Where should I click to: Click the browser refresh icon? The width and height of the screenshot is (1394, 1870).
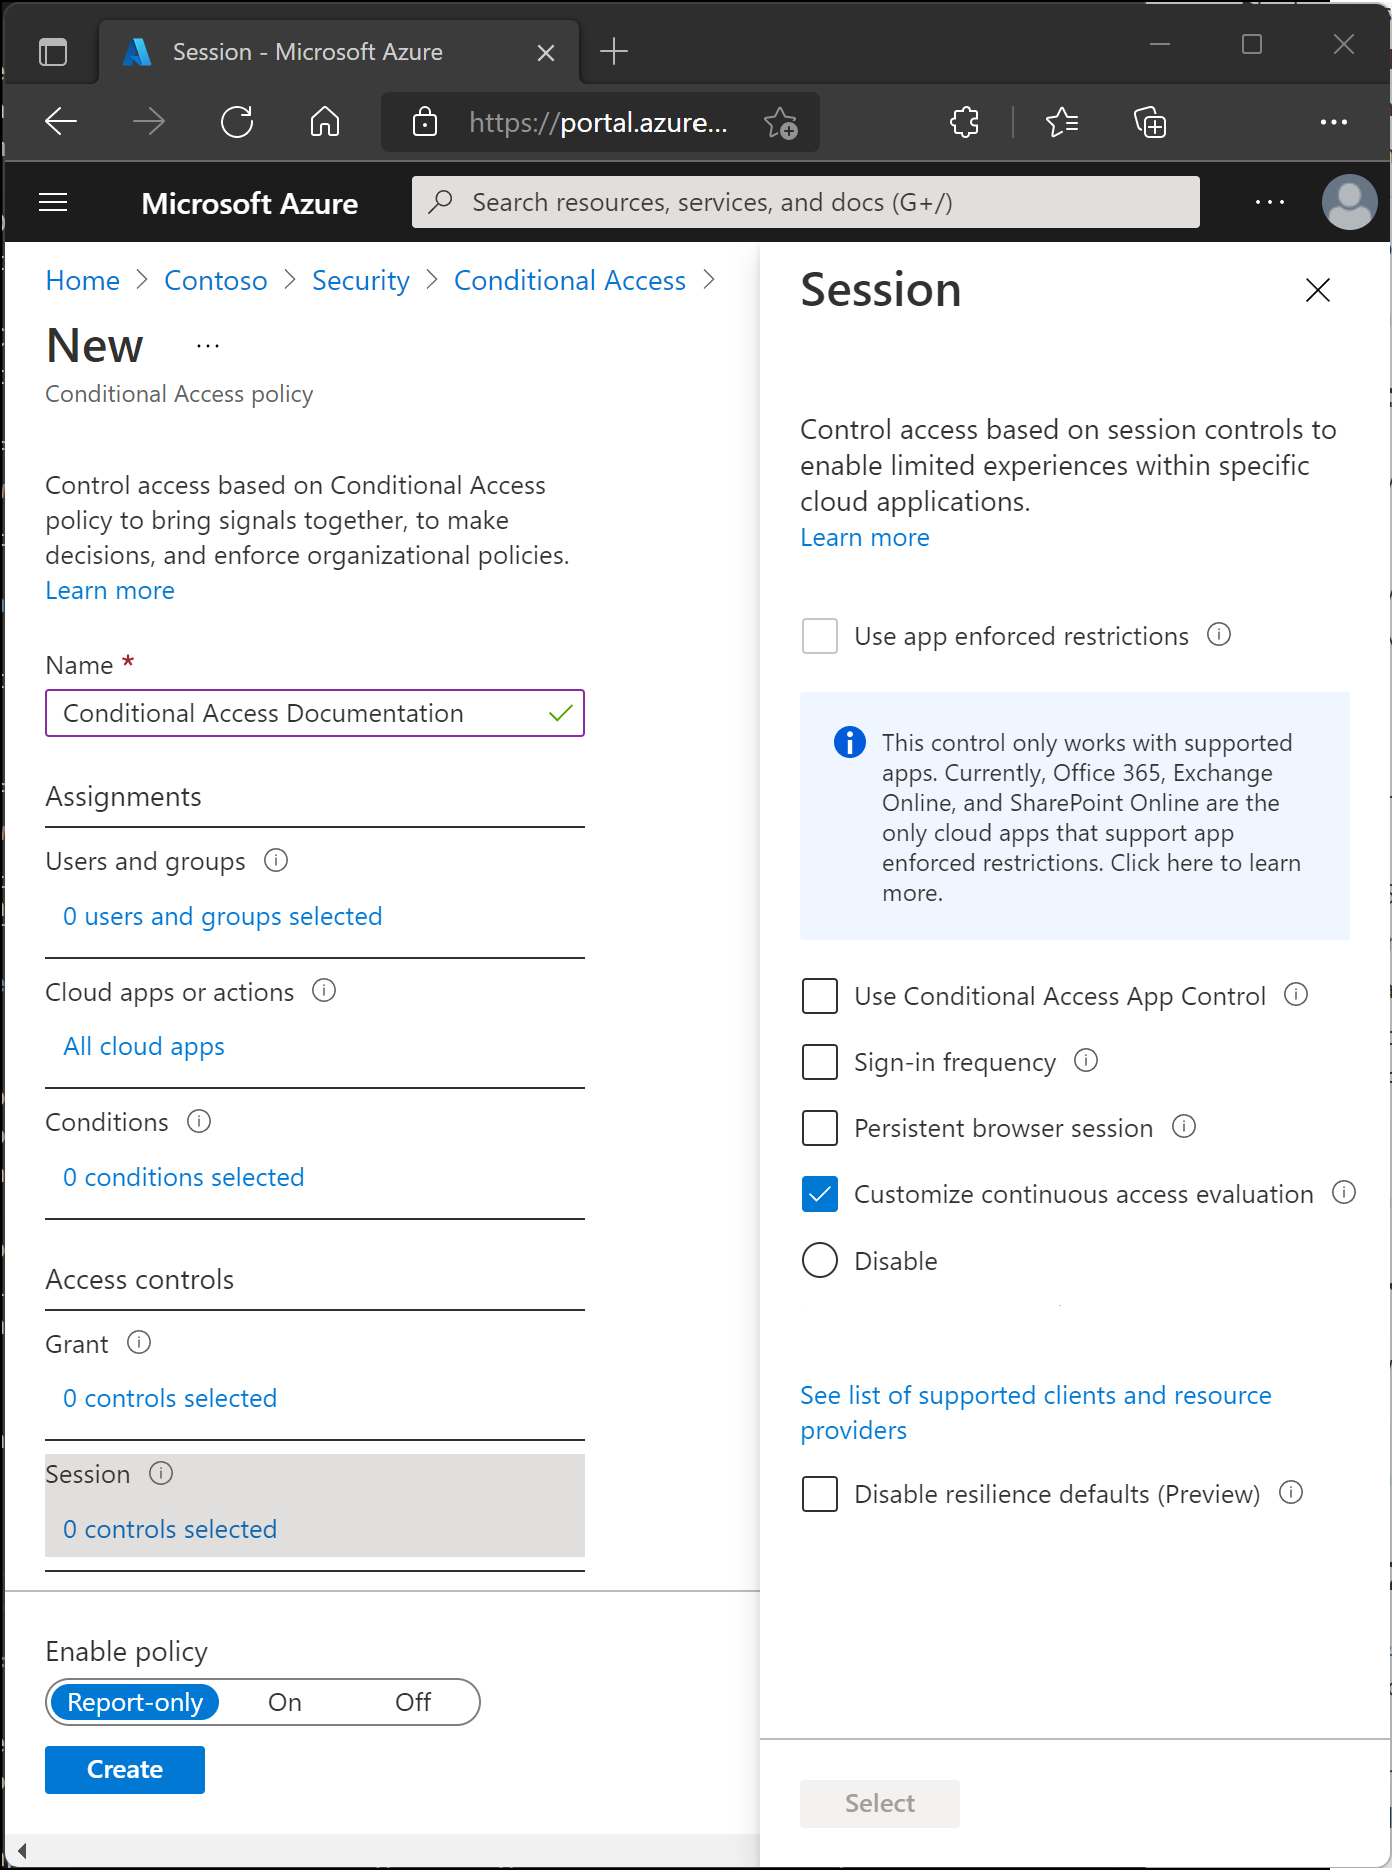pyautogui.click(x=237, y=122)
